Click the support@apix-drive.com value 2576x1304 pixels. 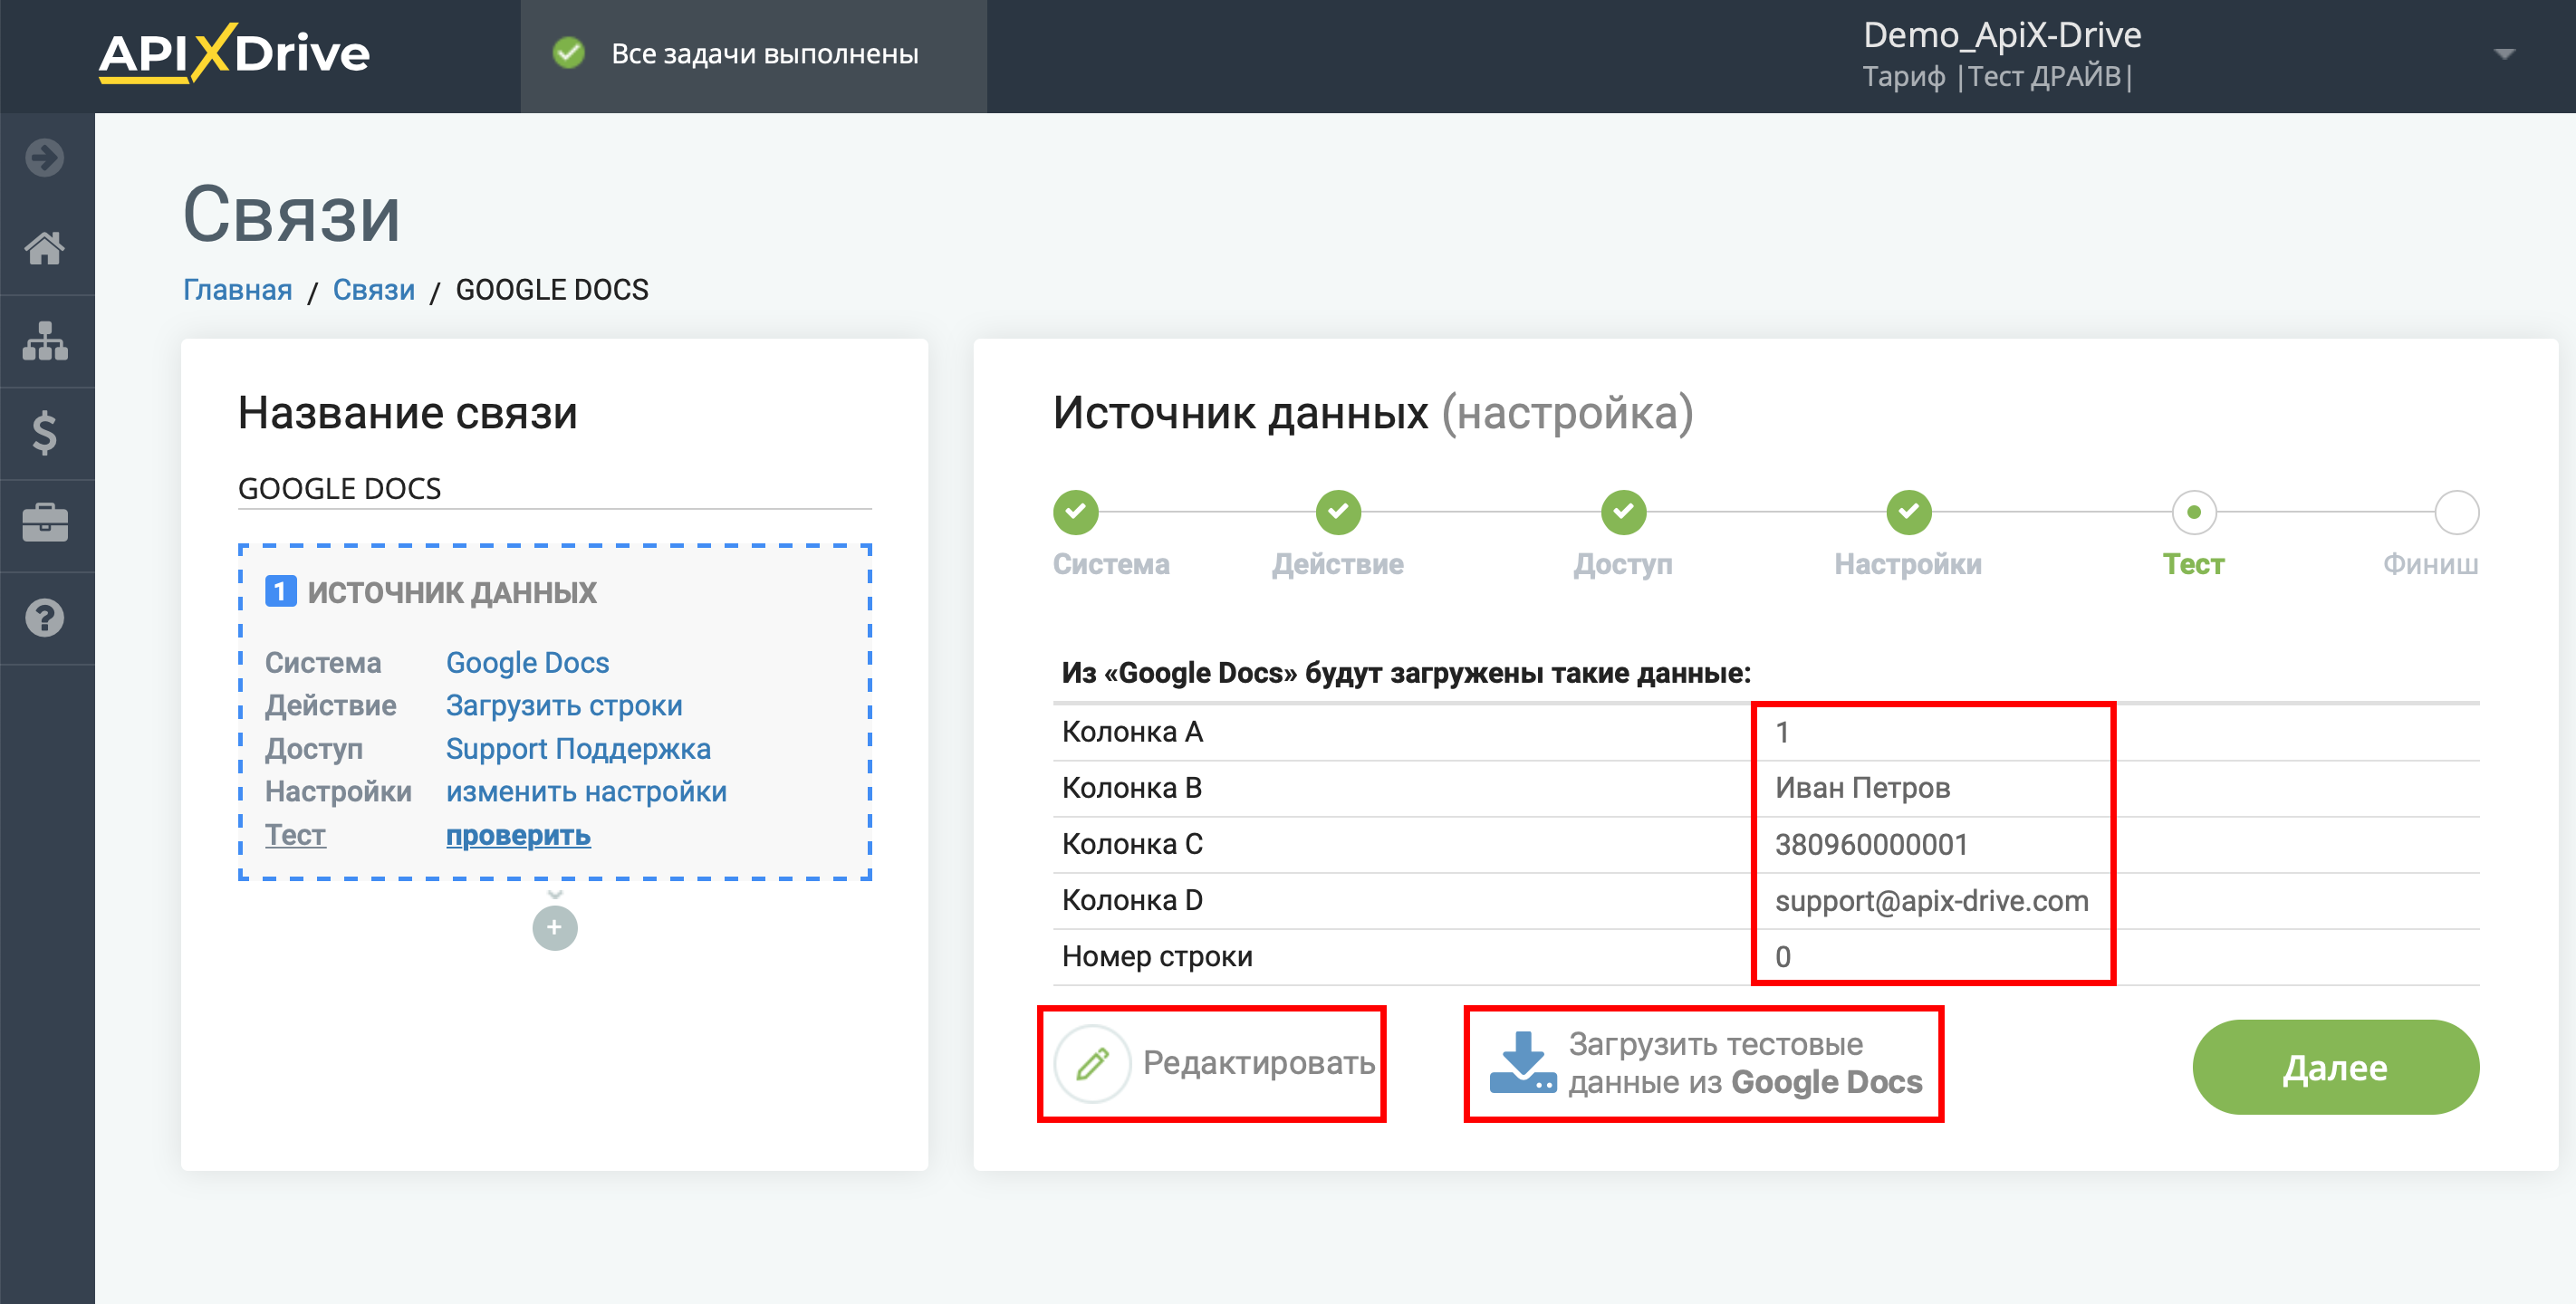tap(1931, 900)
